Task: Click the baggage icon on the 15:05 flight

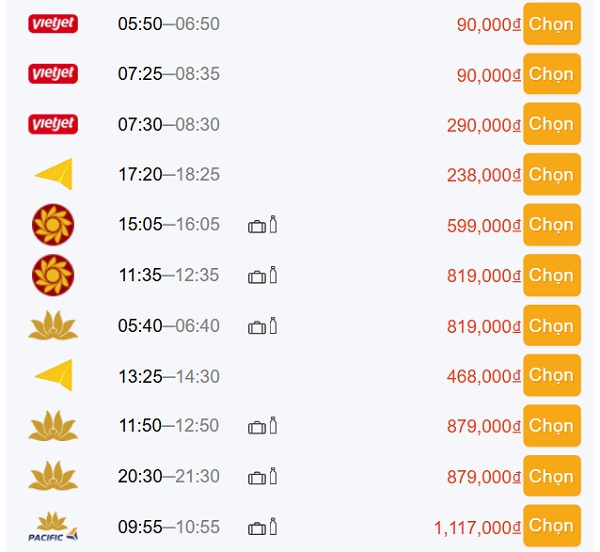Action: click(x=257, y=225)
